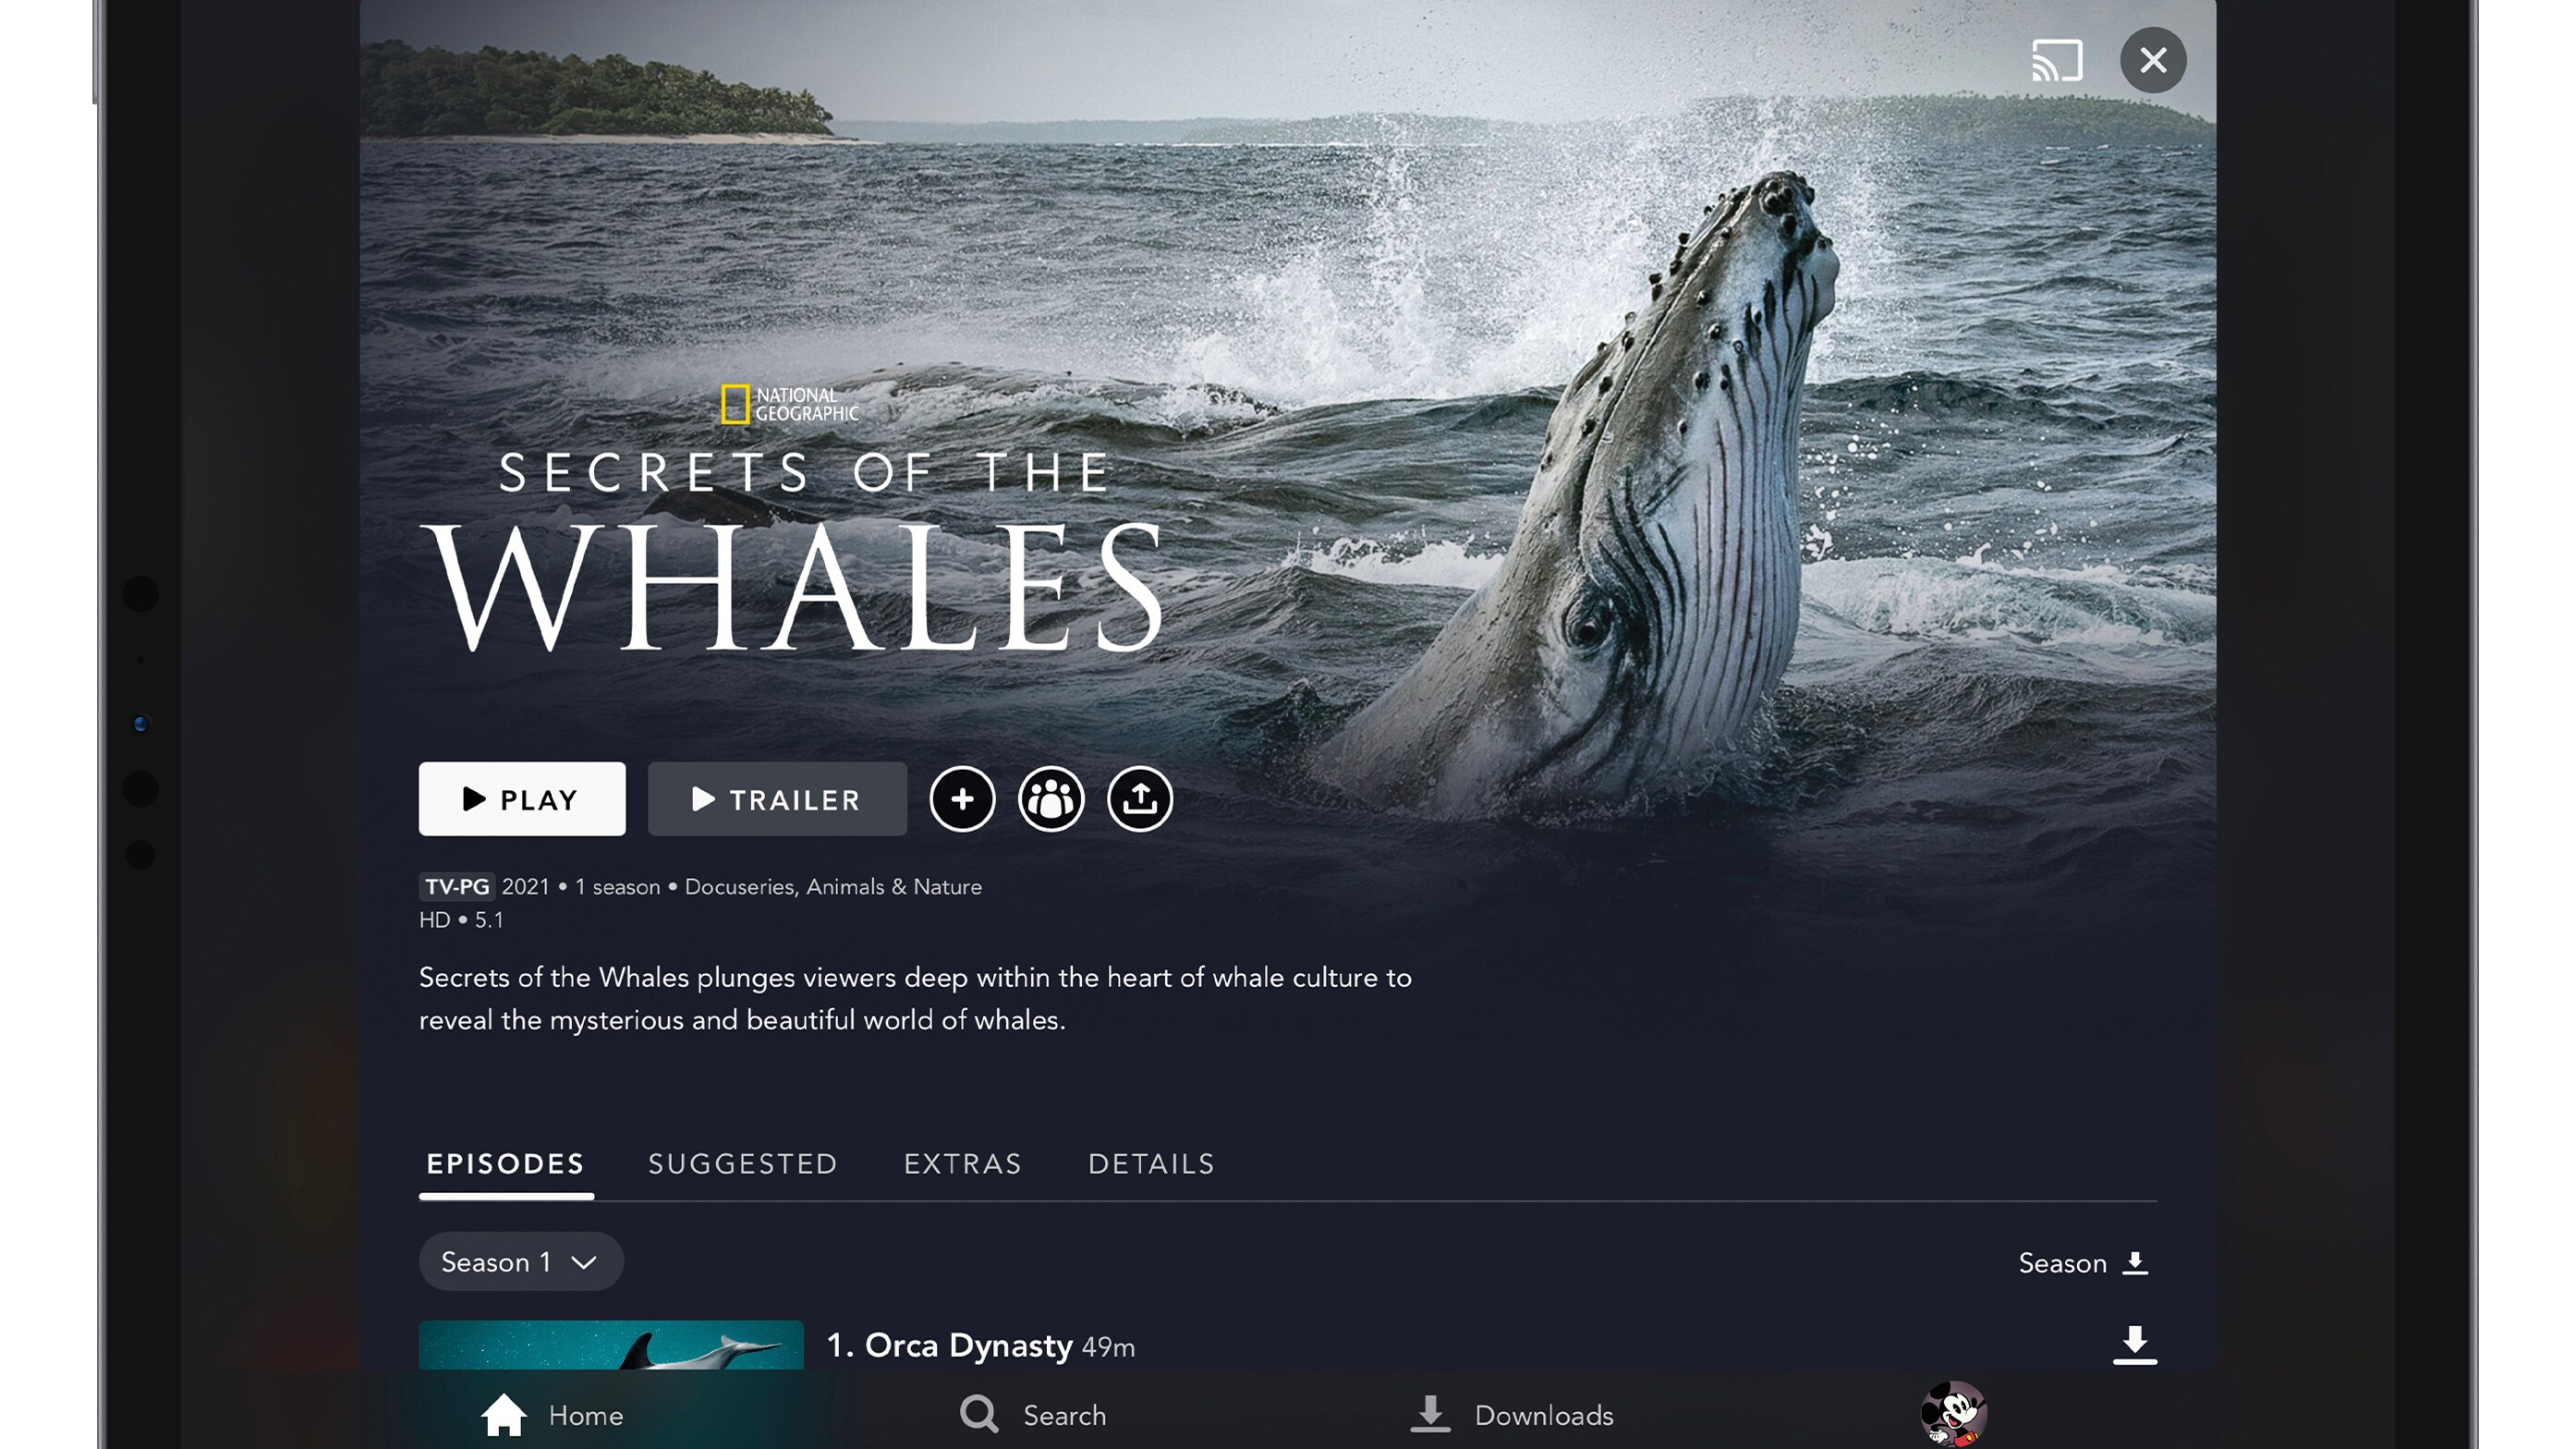Viewport: 2576px width, 1449px height.
Task: Open the Mickey Mouse profile avatar
Action: pyautogui.click(x=1953, y=1414)
